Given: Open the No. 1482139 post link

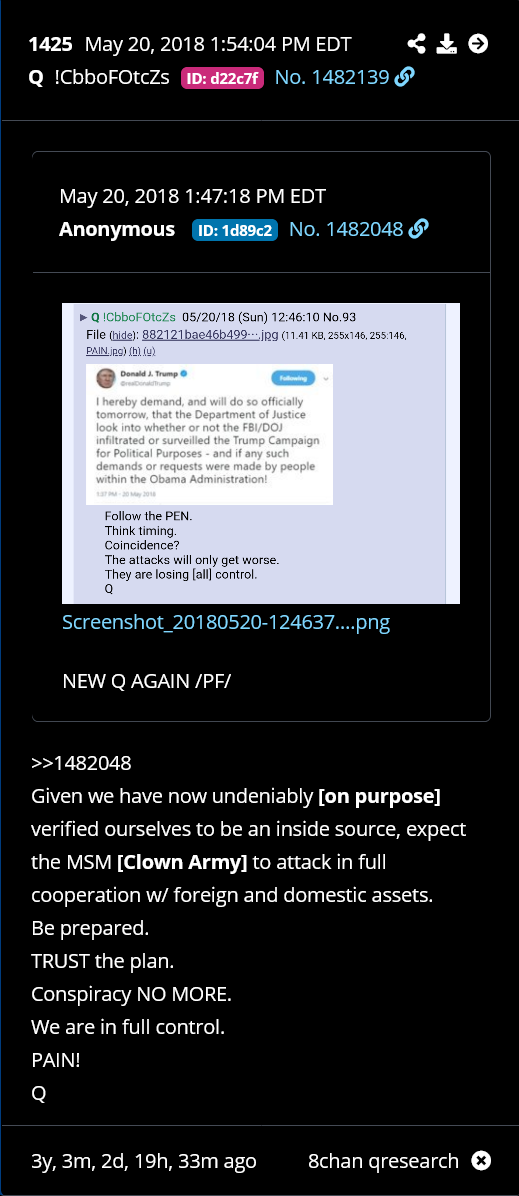Looking at the screenshot, I should point(333,78).
